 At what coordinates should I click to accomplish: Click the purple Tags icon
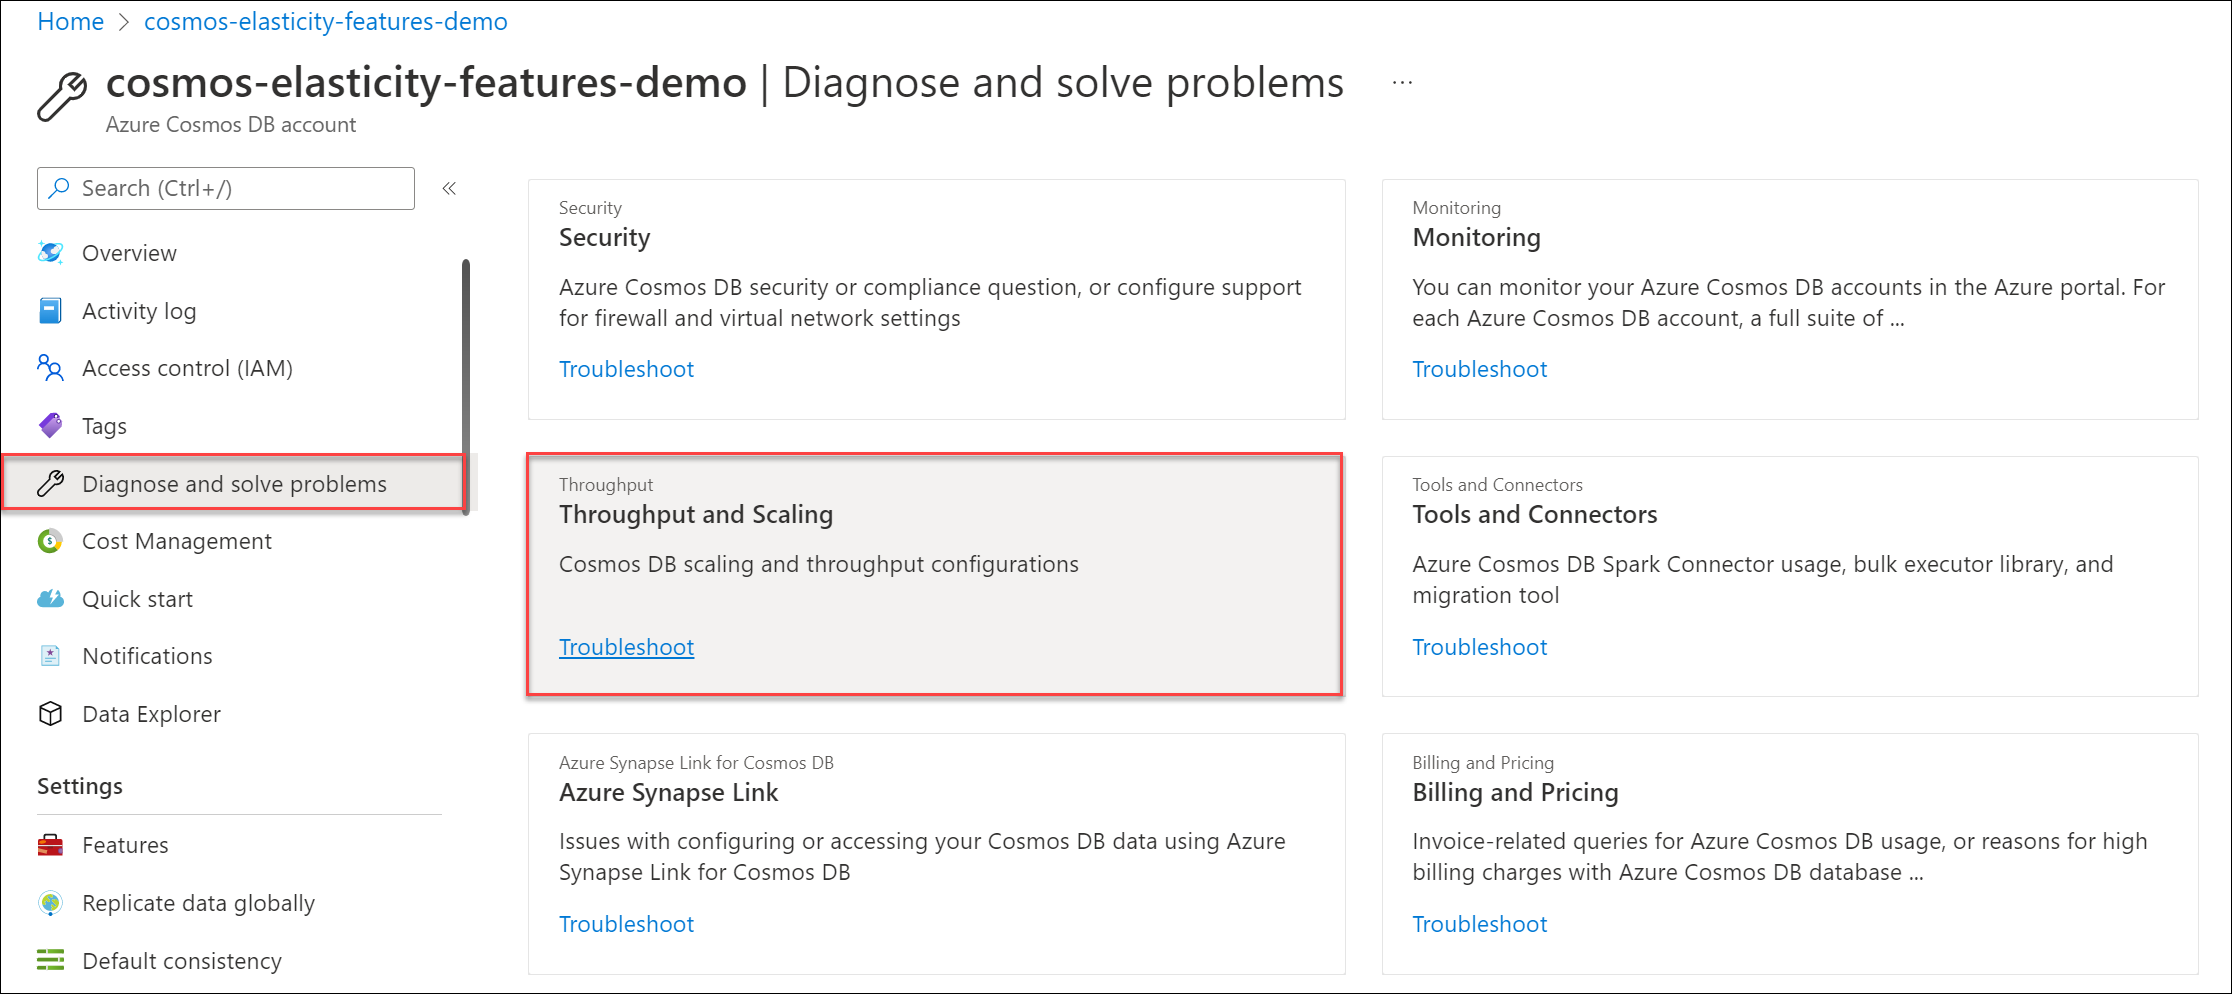click(x=50, y=426)
